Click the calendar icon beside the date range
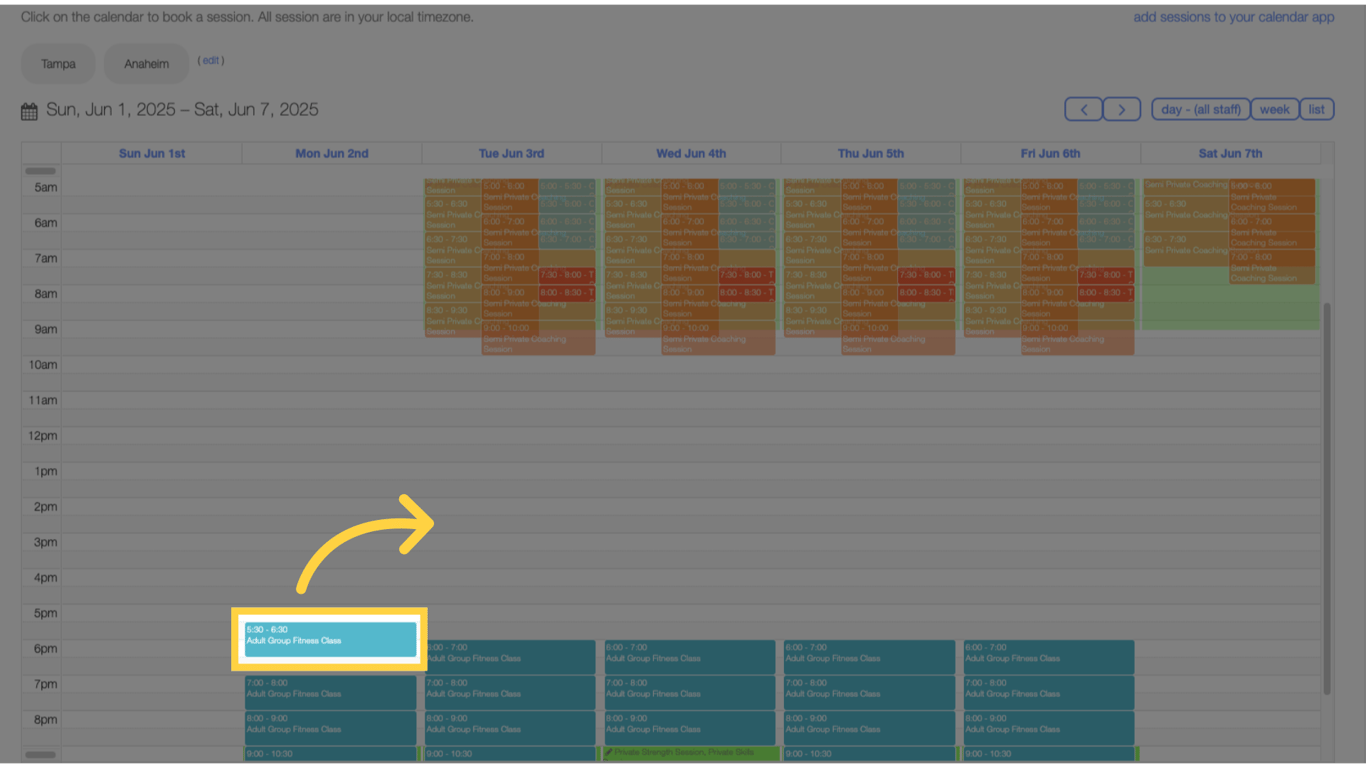Screen dimensions: 1366x768 pyautogui.click(x=29, y=110)
